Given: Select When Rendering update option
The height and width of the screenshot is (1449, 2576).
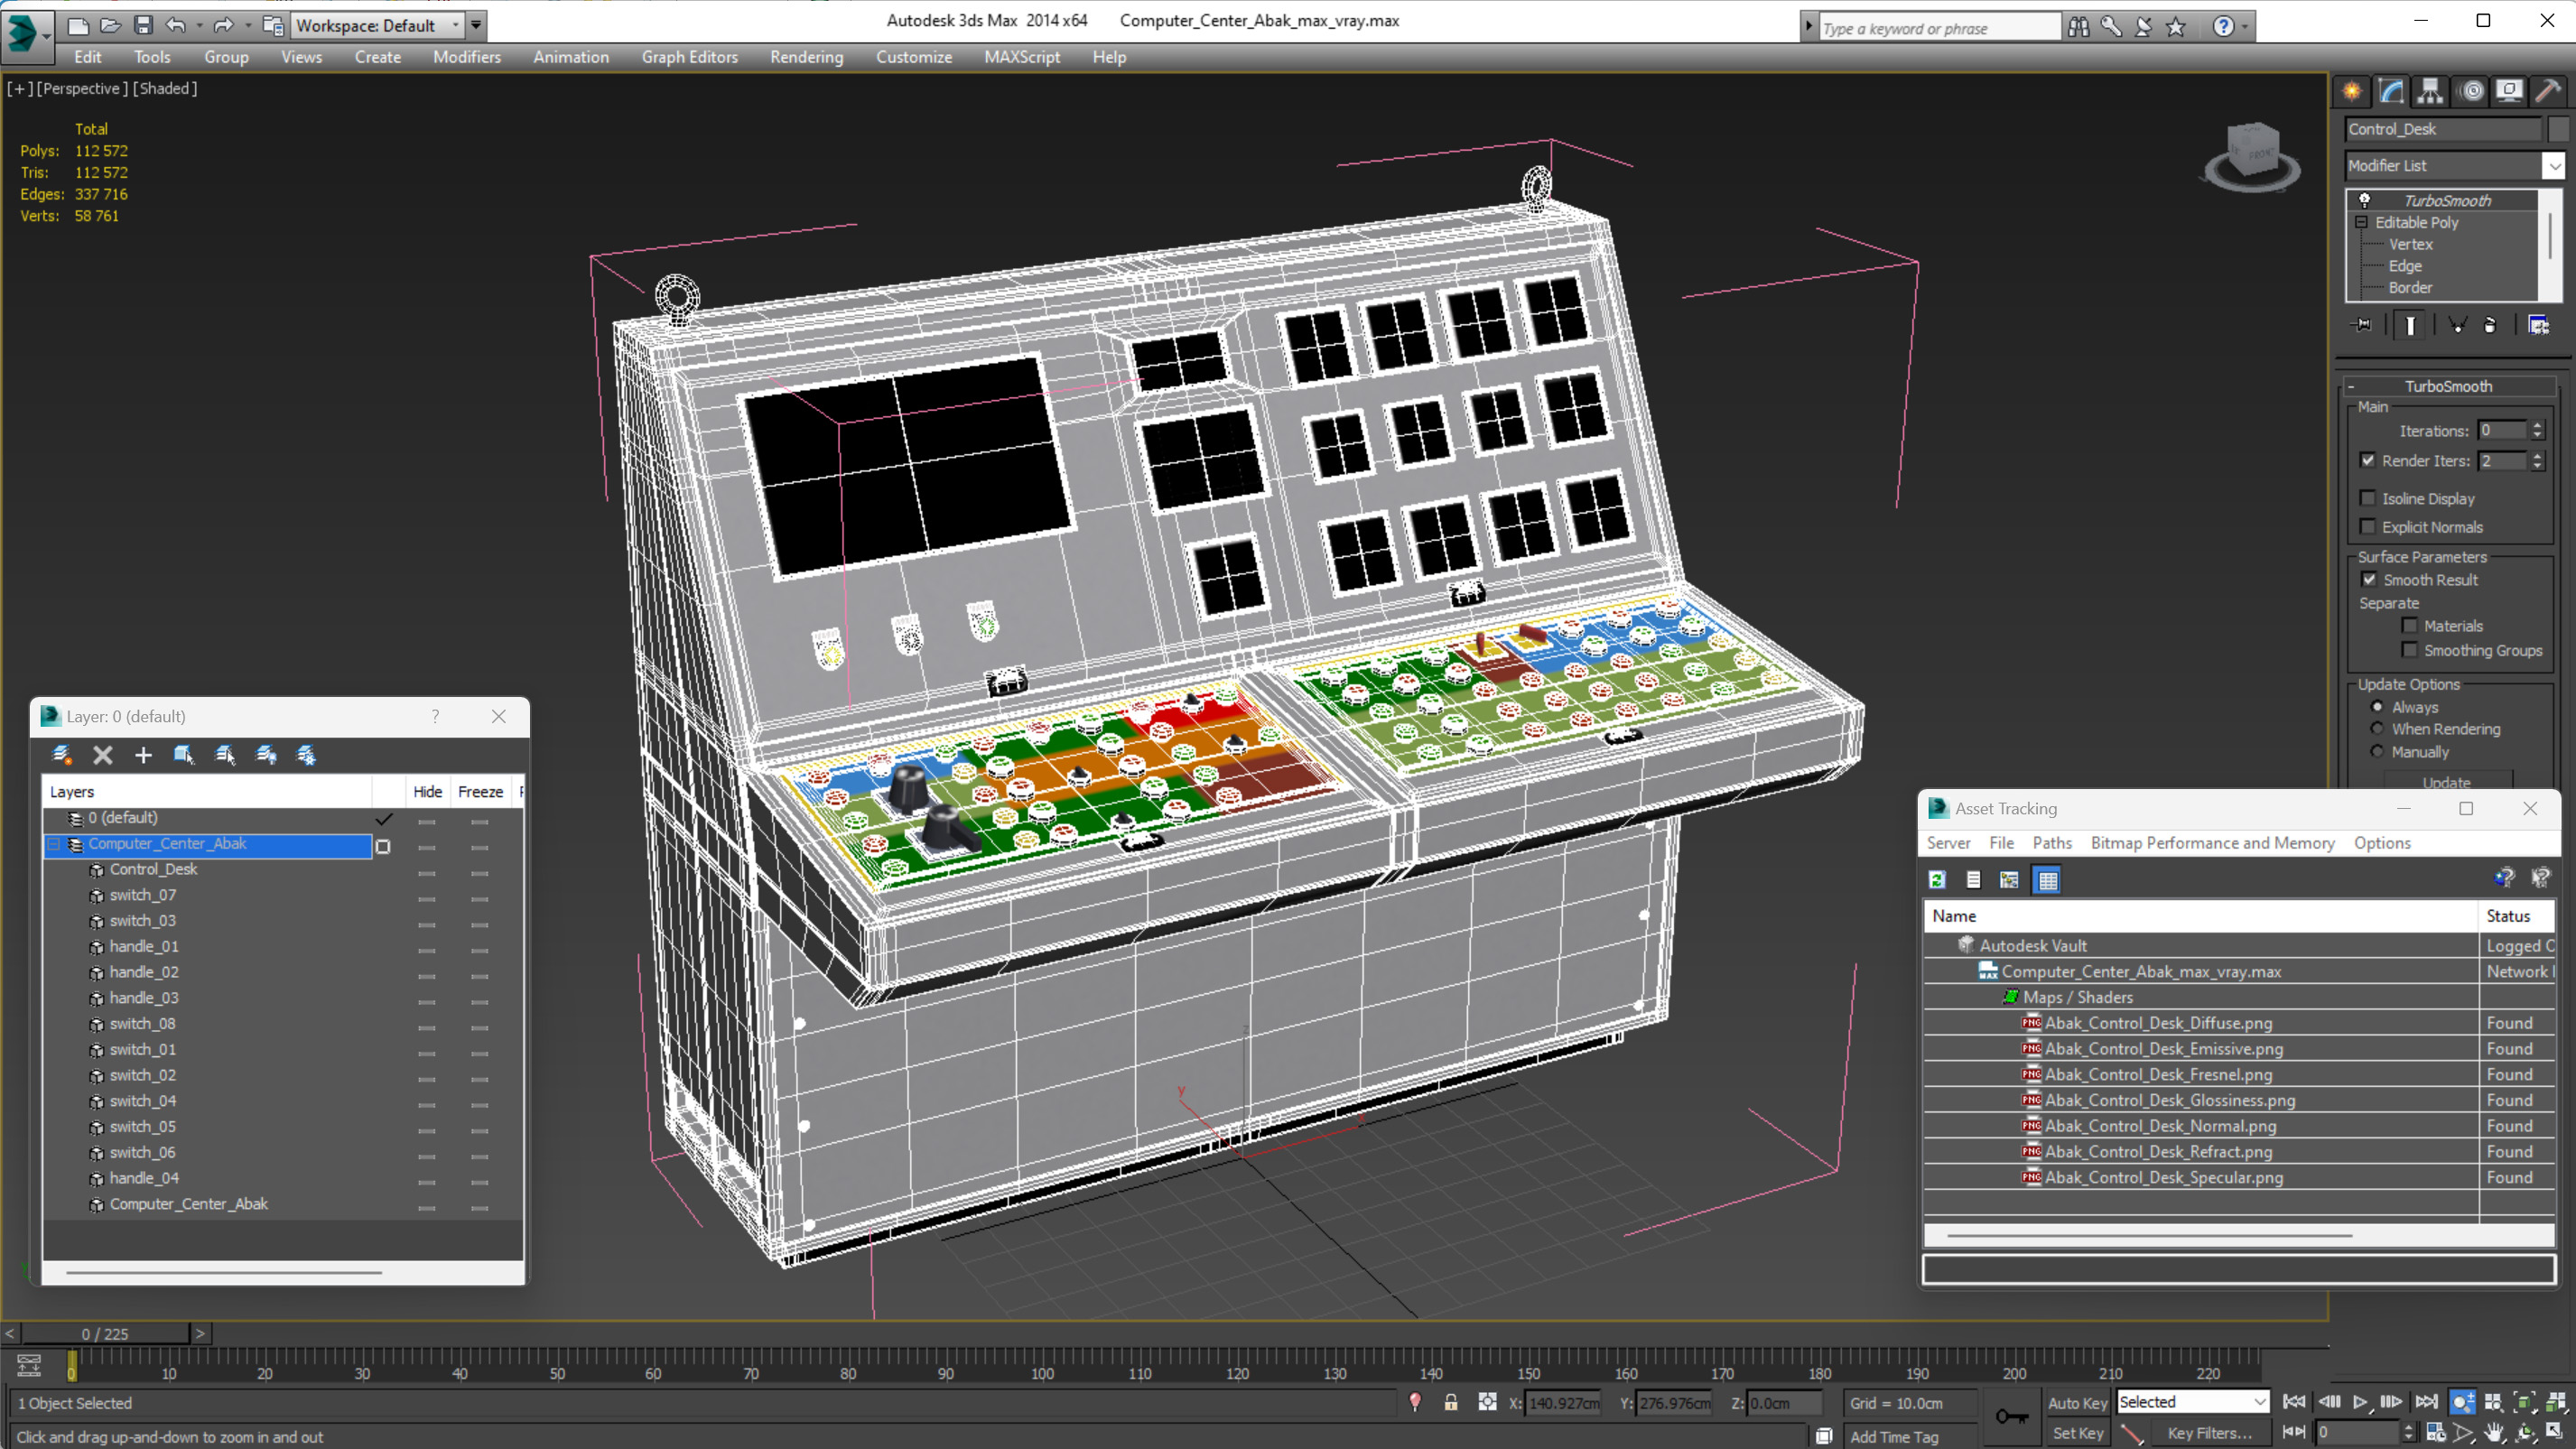Looking at the screenshot, I should tap(2377, 729).
